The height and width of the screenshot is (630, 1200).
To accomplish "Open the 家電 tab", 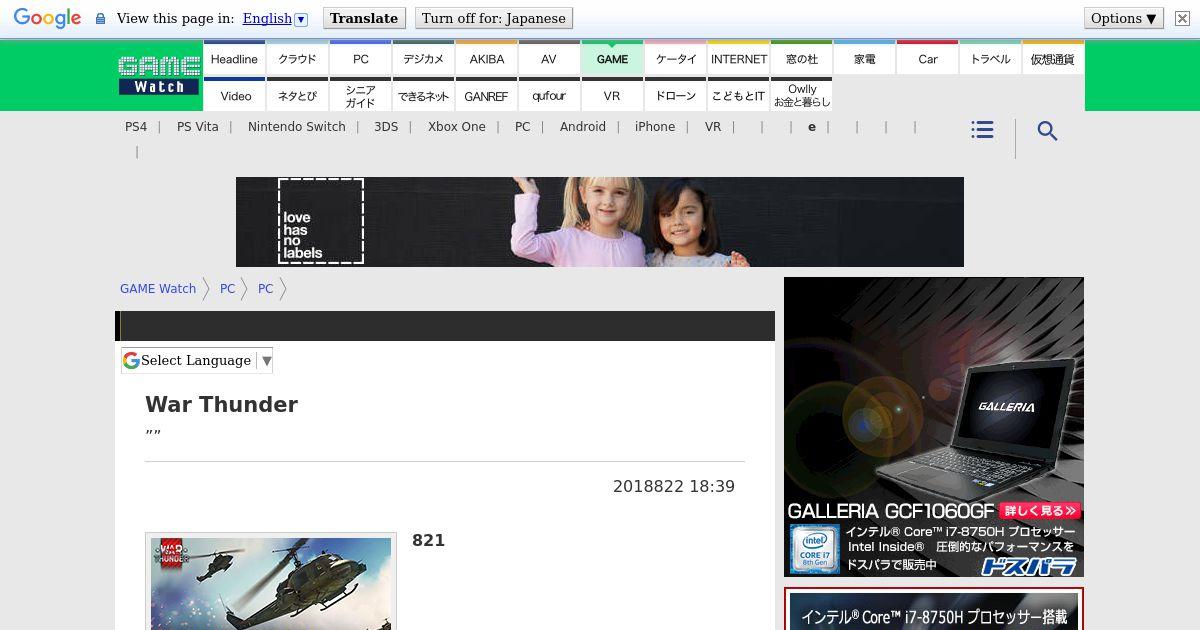I will tap(864, 59).
